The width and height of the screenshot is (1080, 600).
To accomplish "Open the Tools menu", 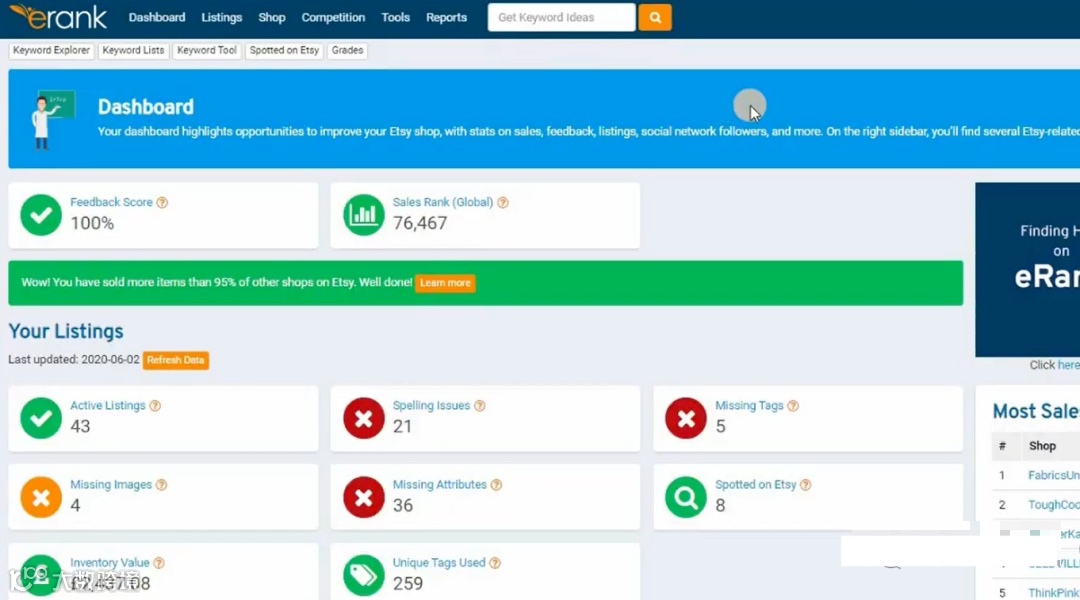I will point(395,17).
